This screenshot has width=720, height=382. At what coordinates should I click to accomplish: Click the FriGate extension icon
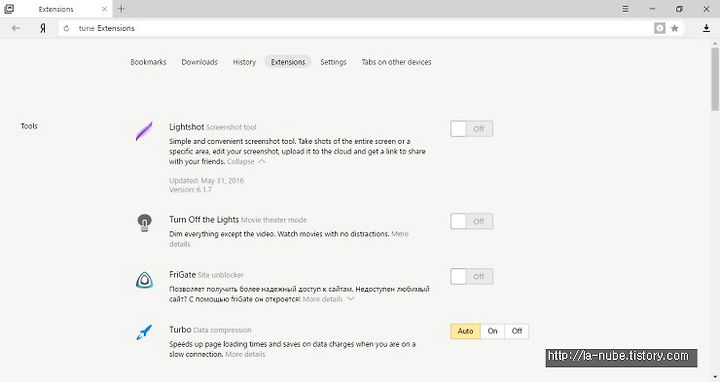(144, 280)
